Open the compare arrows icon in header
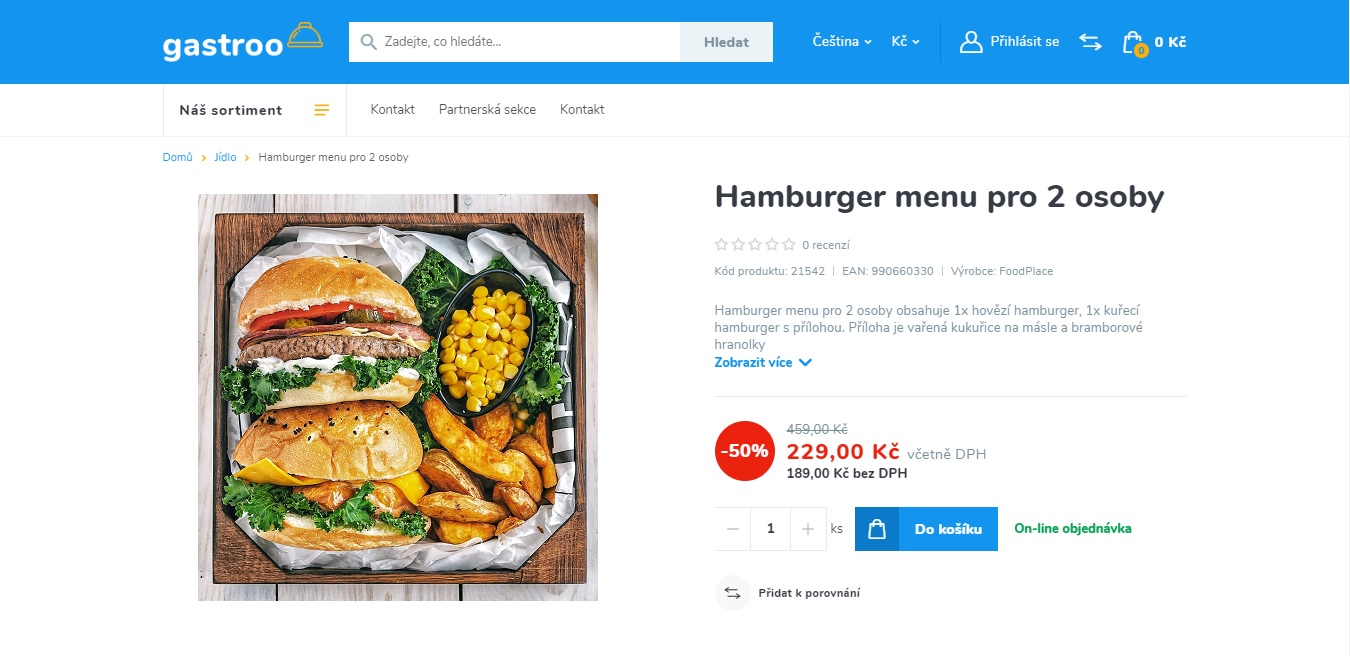 [x=1090, y=42]
